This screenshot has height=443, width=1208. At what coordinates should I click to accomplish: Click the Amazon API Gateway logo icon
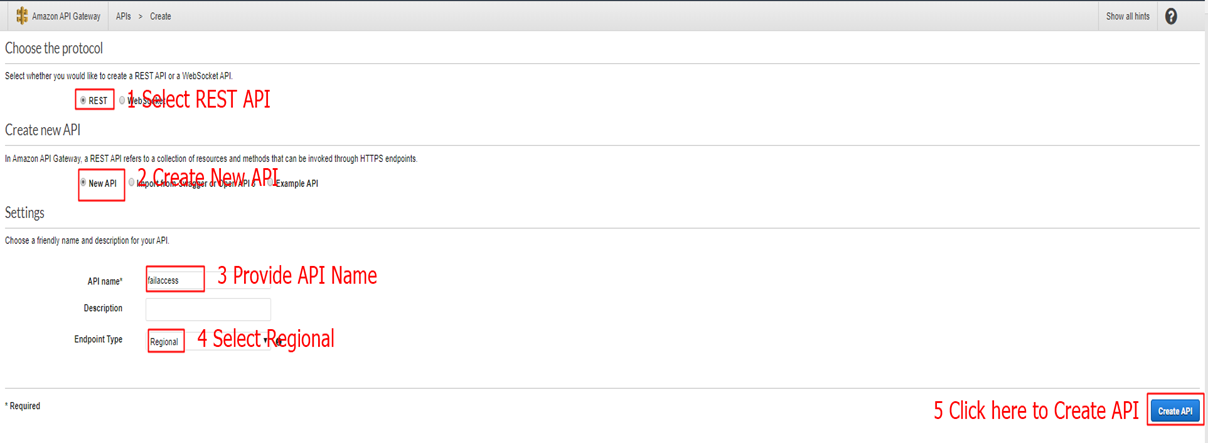[21, 16]
